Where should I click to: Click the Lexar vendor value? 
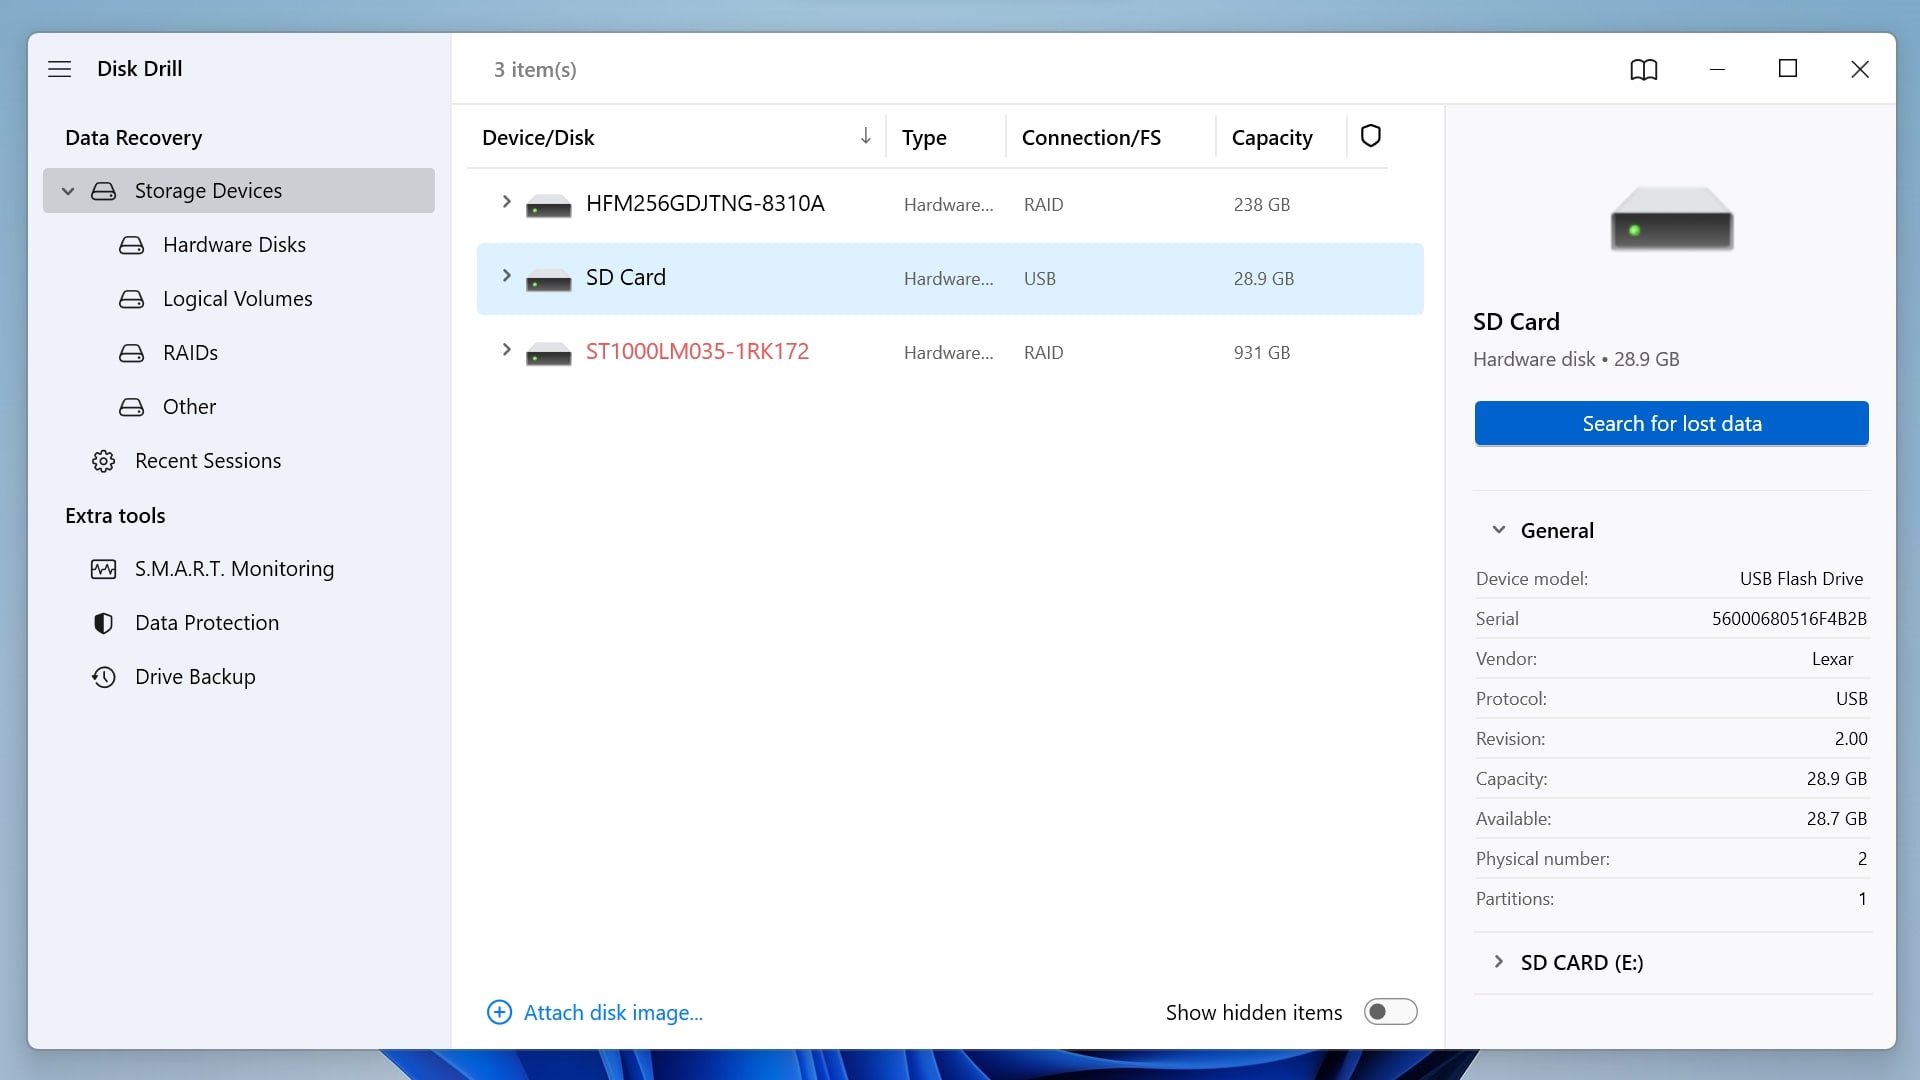pyautogui.click(x=1832, y=658)
